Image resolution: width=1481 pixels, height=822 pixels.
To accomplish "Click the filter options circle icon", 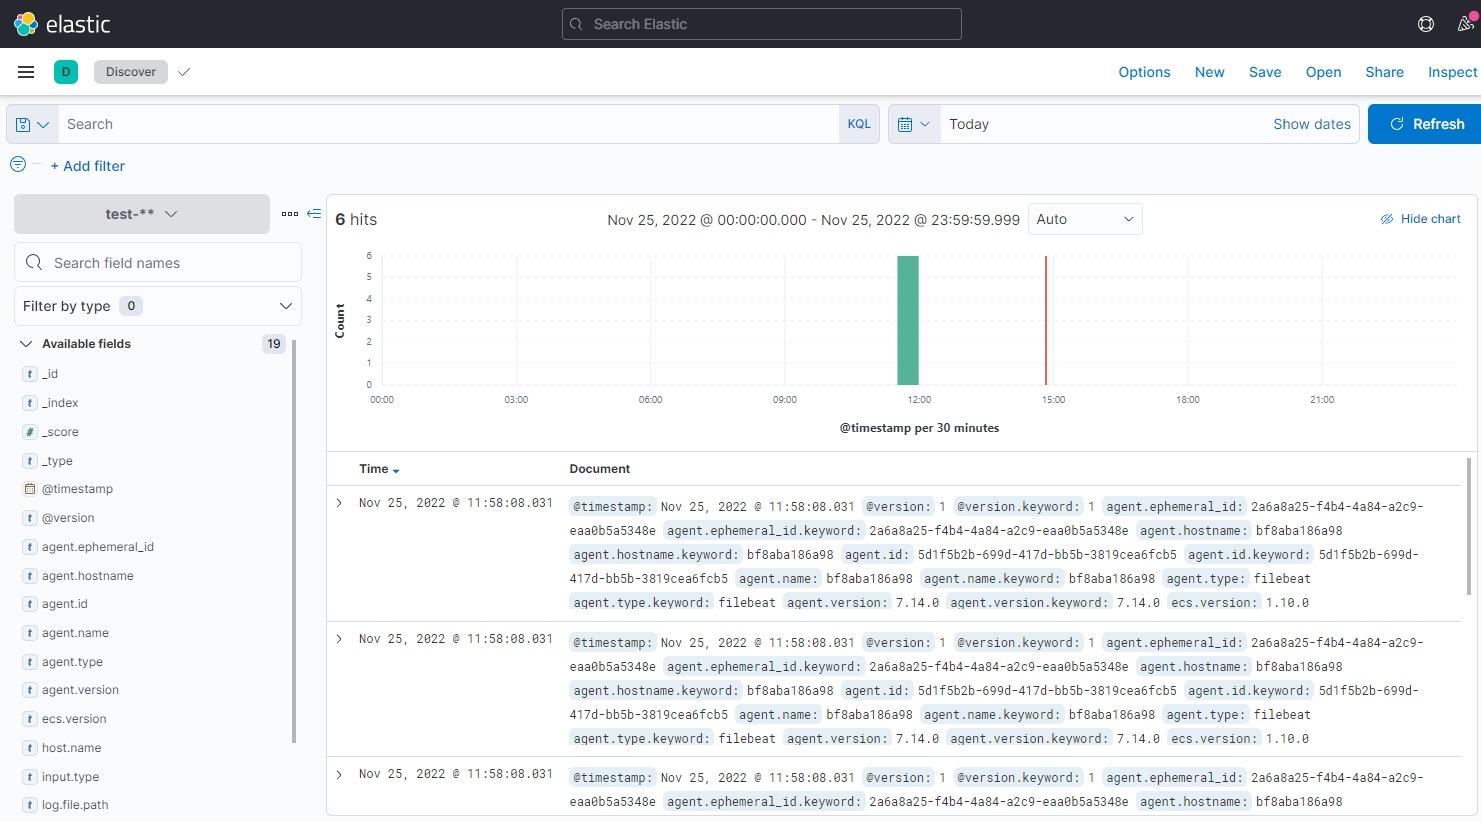I will 18,164.
